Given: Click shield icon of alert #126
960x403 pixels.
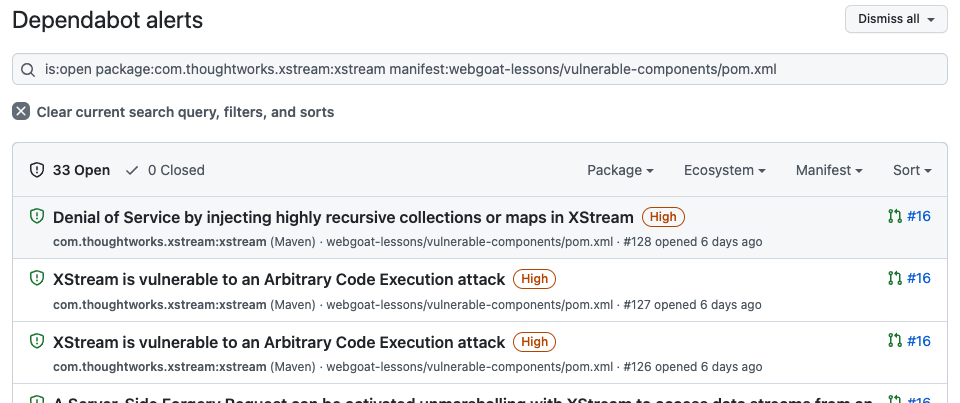Looking at the screenshot, I should tap(37, 341).
